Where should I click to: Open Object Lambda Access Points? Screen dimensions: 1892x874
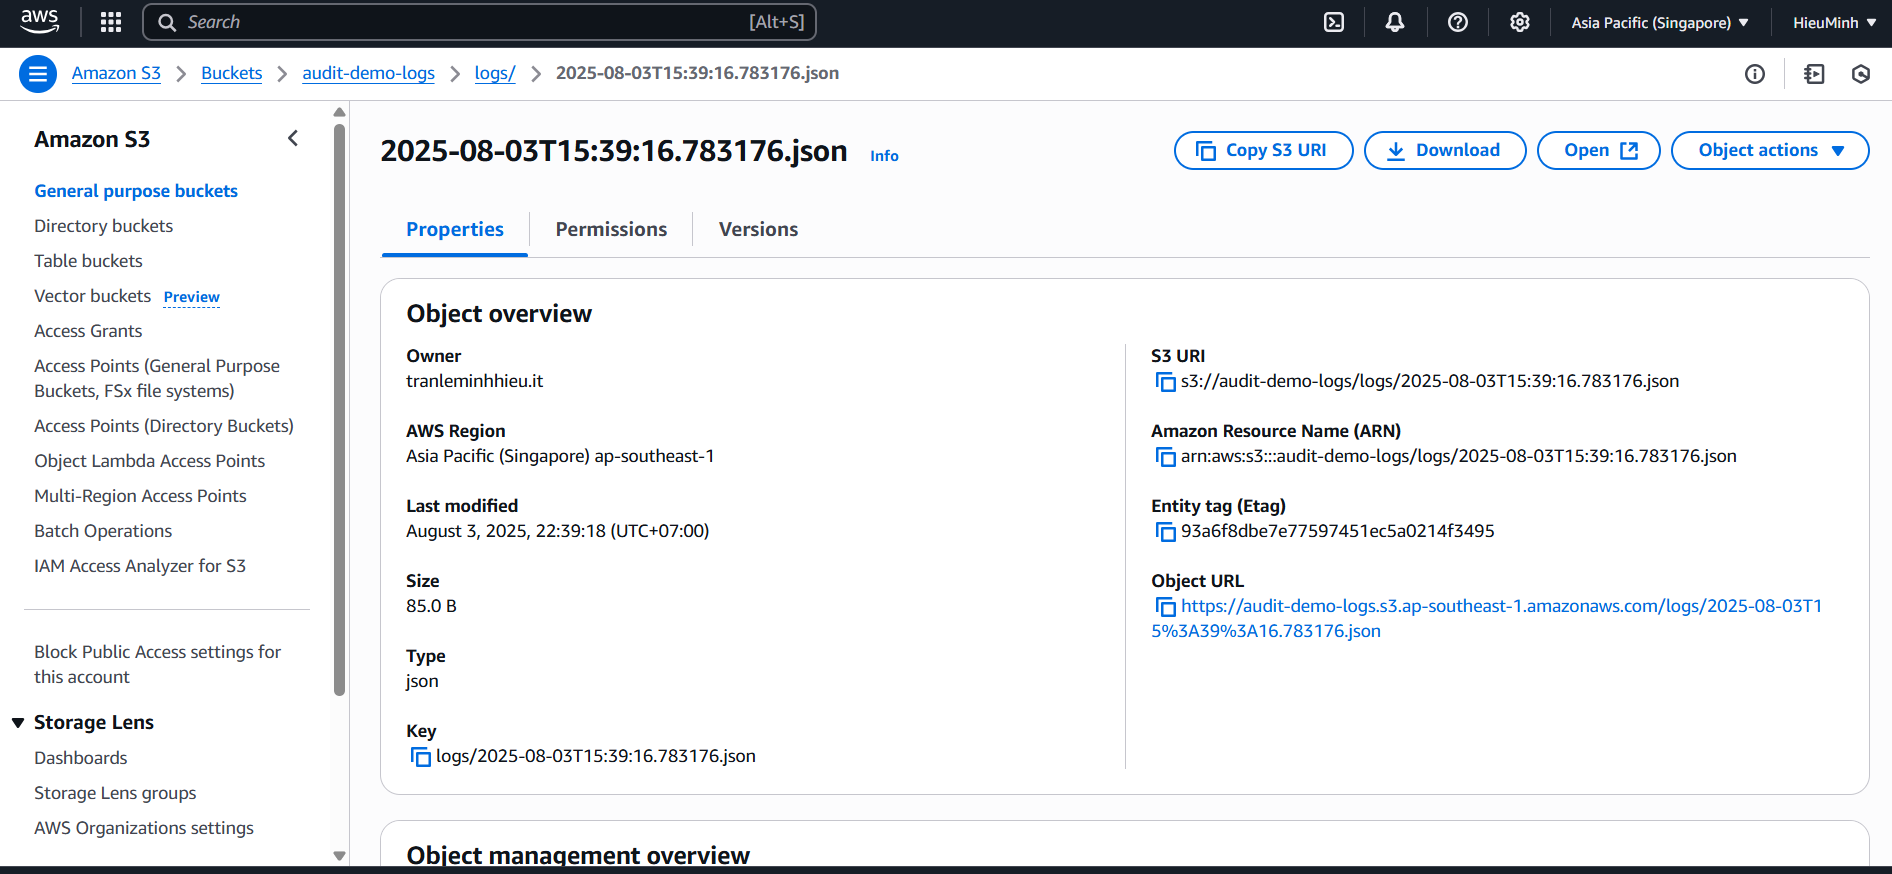pos(149,461)
